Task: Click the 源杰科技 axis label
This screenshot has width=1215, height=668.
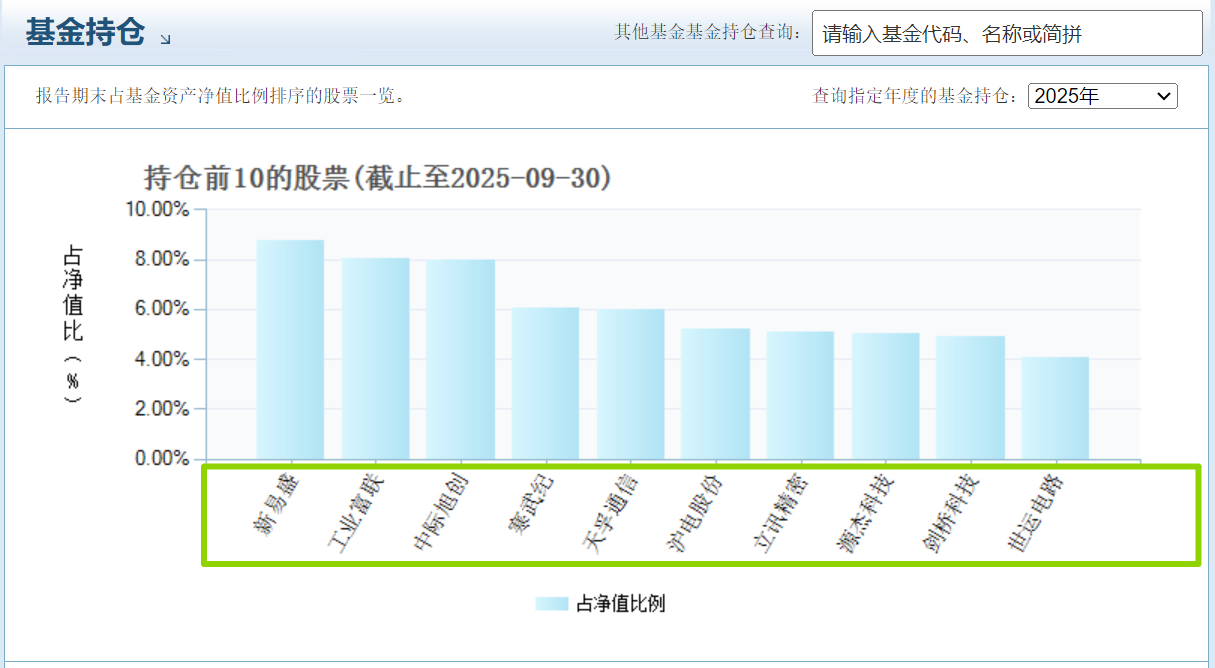Action: [864, 513]
